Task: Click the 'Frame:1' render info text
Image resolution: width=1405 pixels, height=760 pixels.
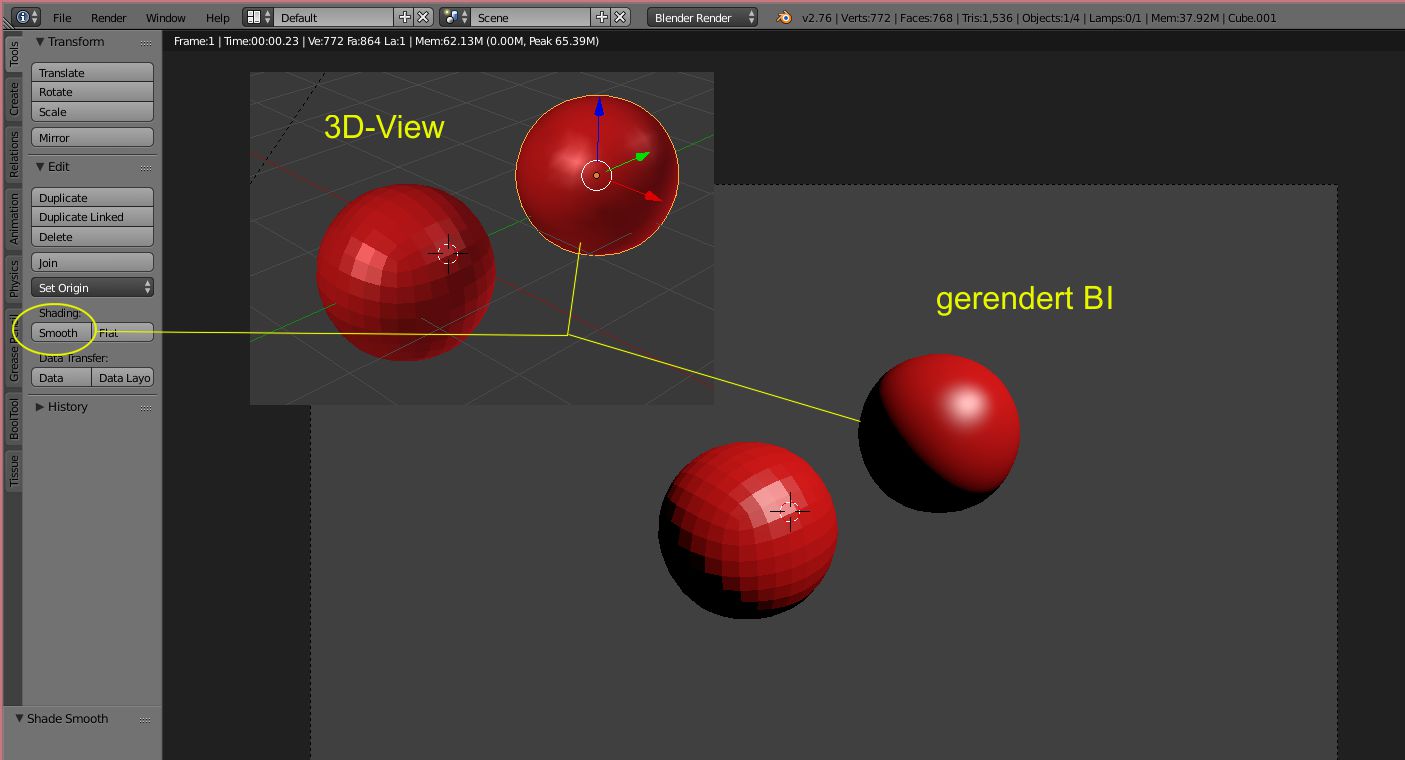Action: coord(195,41)
